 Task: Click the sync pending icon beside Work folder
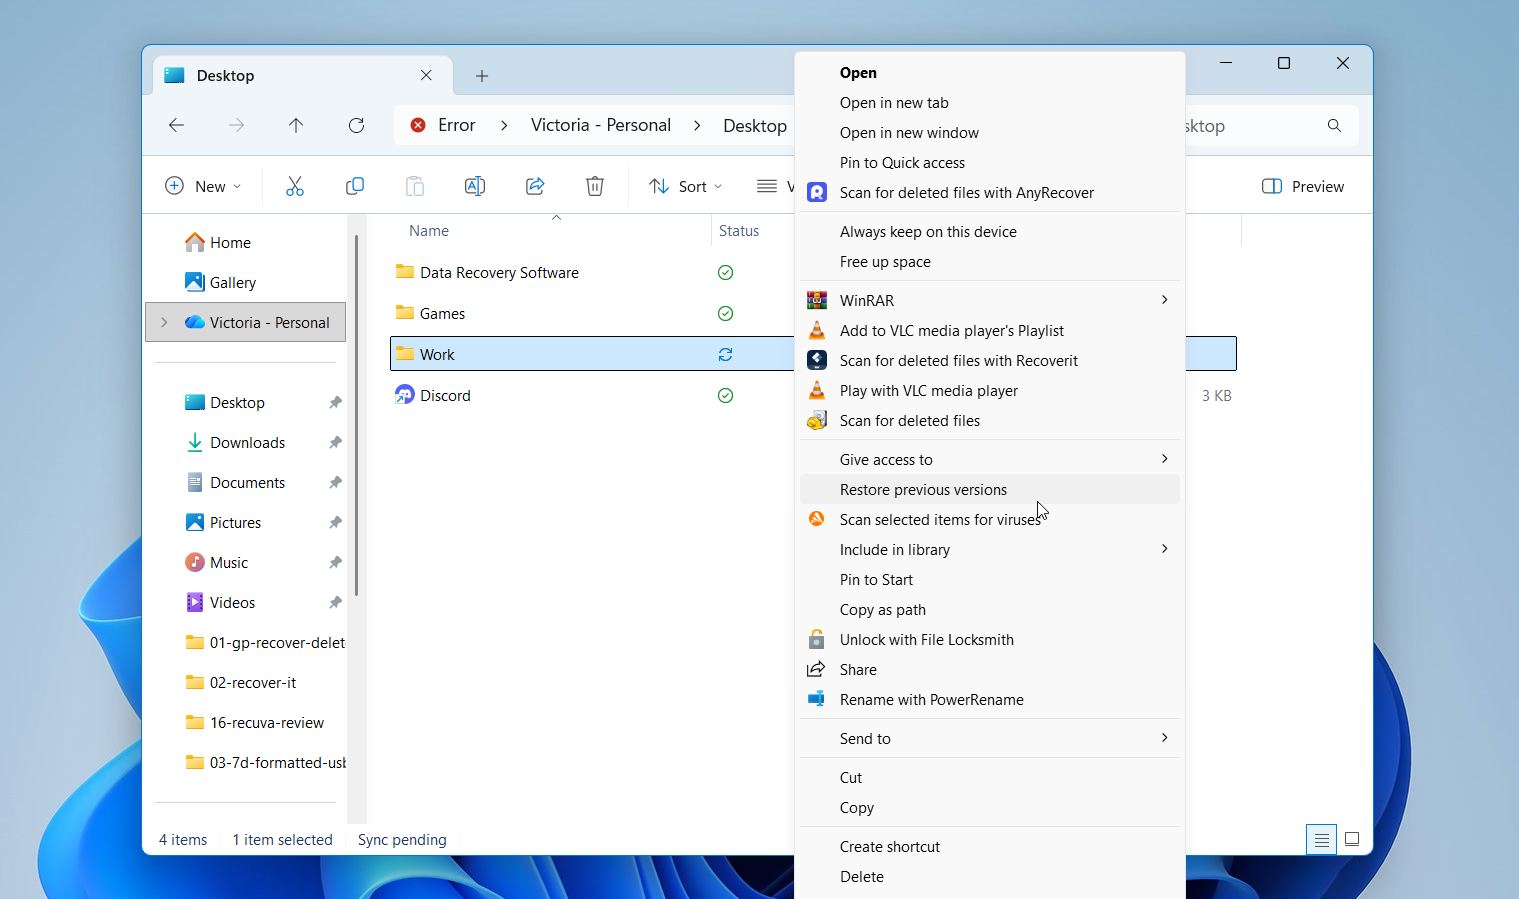click(725, 354)
